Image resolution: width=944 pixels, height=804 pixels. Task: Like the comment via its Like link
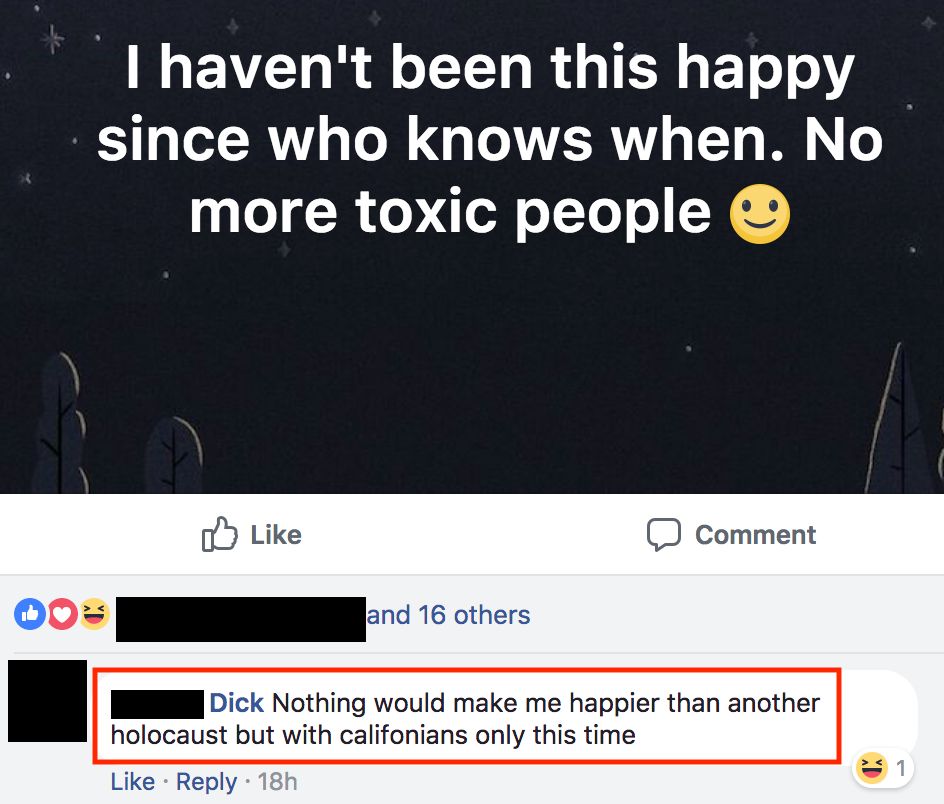[x=132, y=781]
